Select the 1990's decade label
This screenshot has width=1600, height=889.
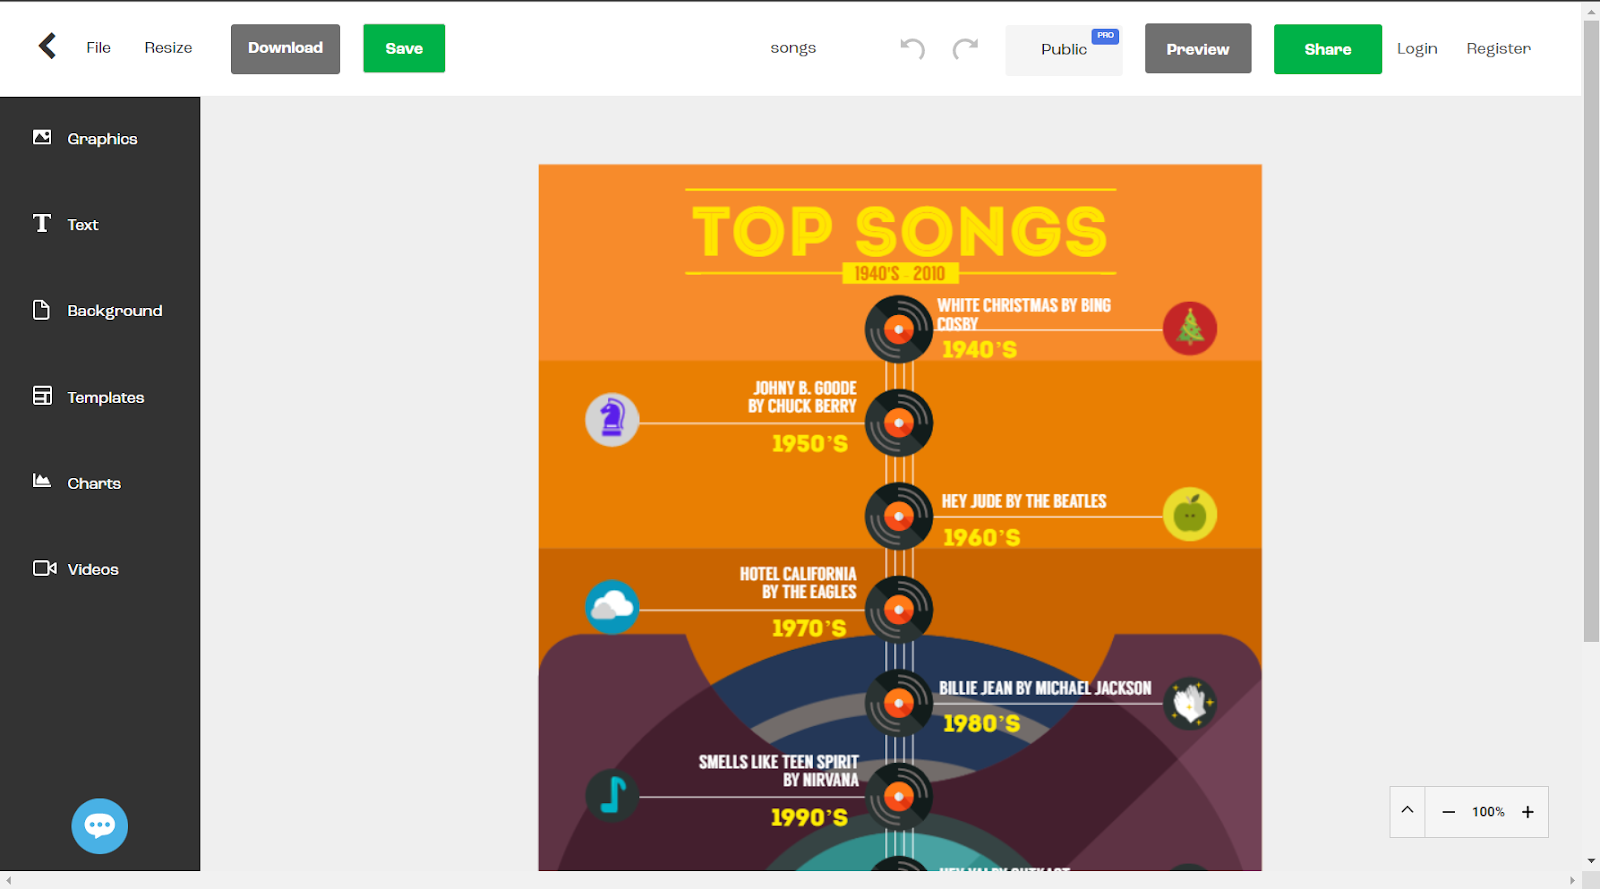pyautogui.click(x=809, y=817)
